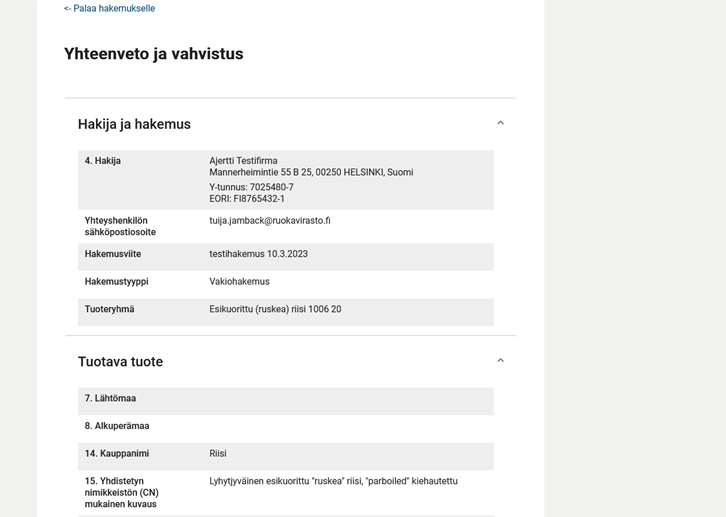The height and width of the screenshot is (517, 726).
Task: Click the Esikuorittu (ruskea) riisi 1006 20 value
Action: 275,310
